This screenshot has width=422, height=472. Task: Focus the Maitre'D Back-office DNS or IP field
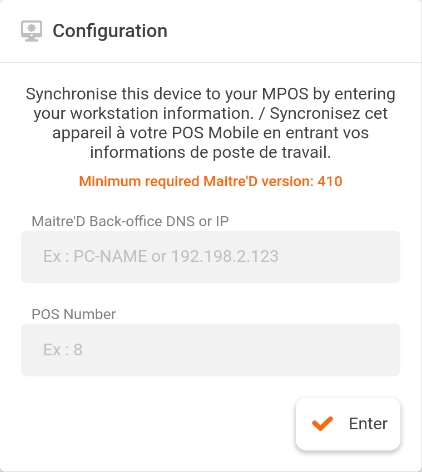click(x=211, y=257)
